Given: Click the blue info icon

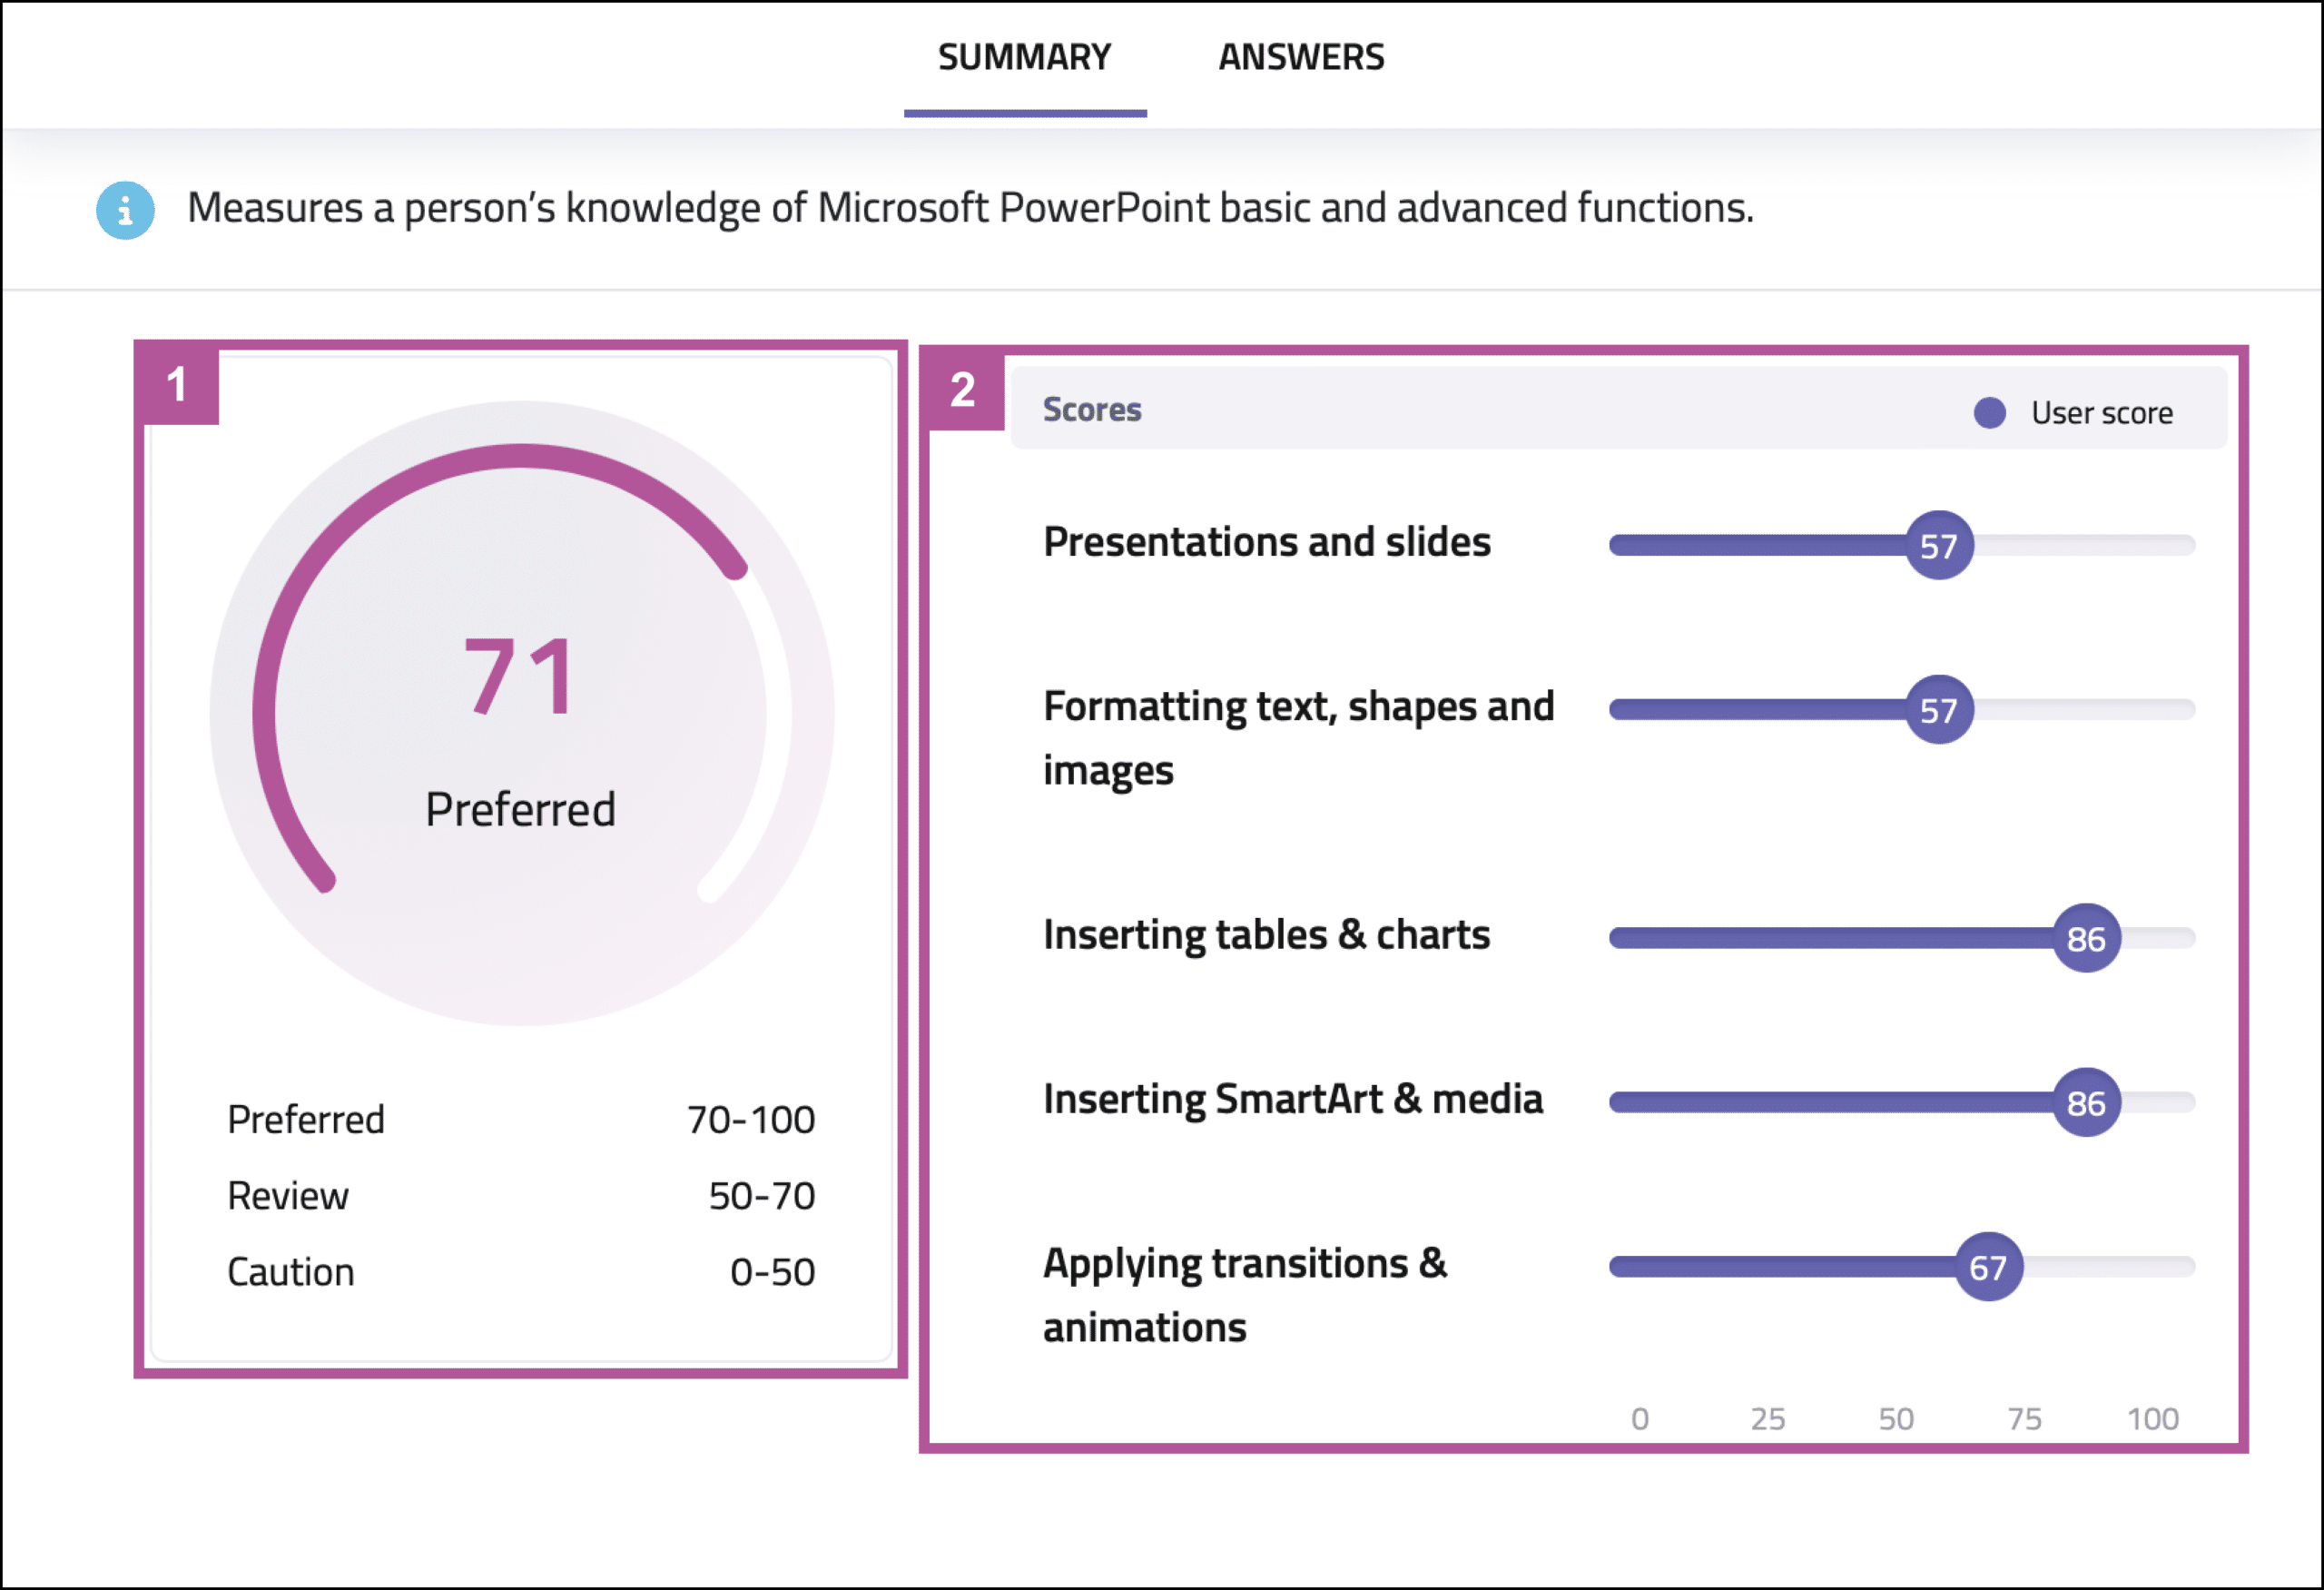Looking at the screenshot, I should point(125,210).
